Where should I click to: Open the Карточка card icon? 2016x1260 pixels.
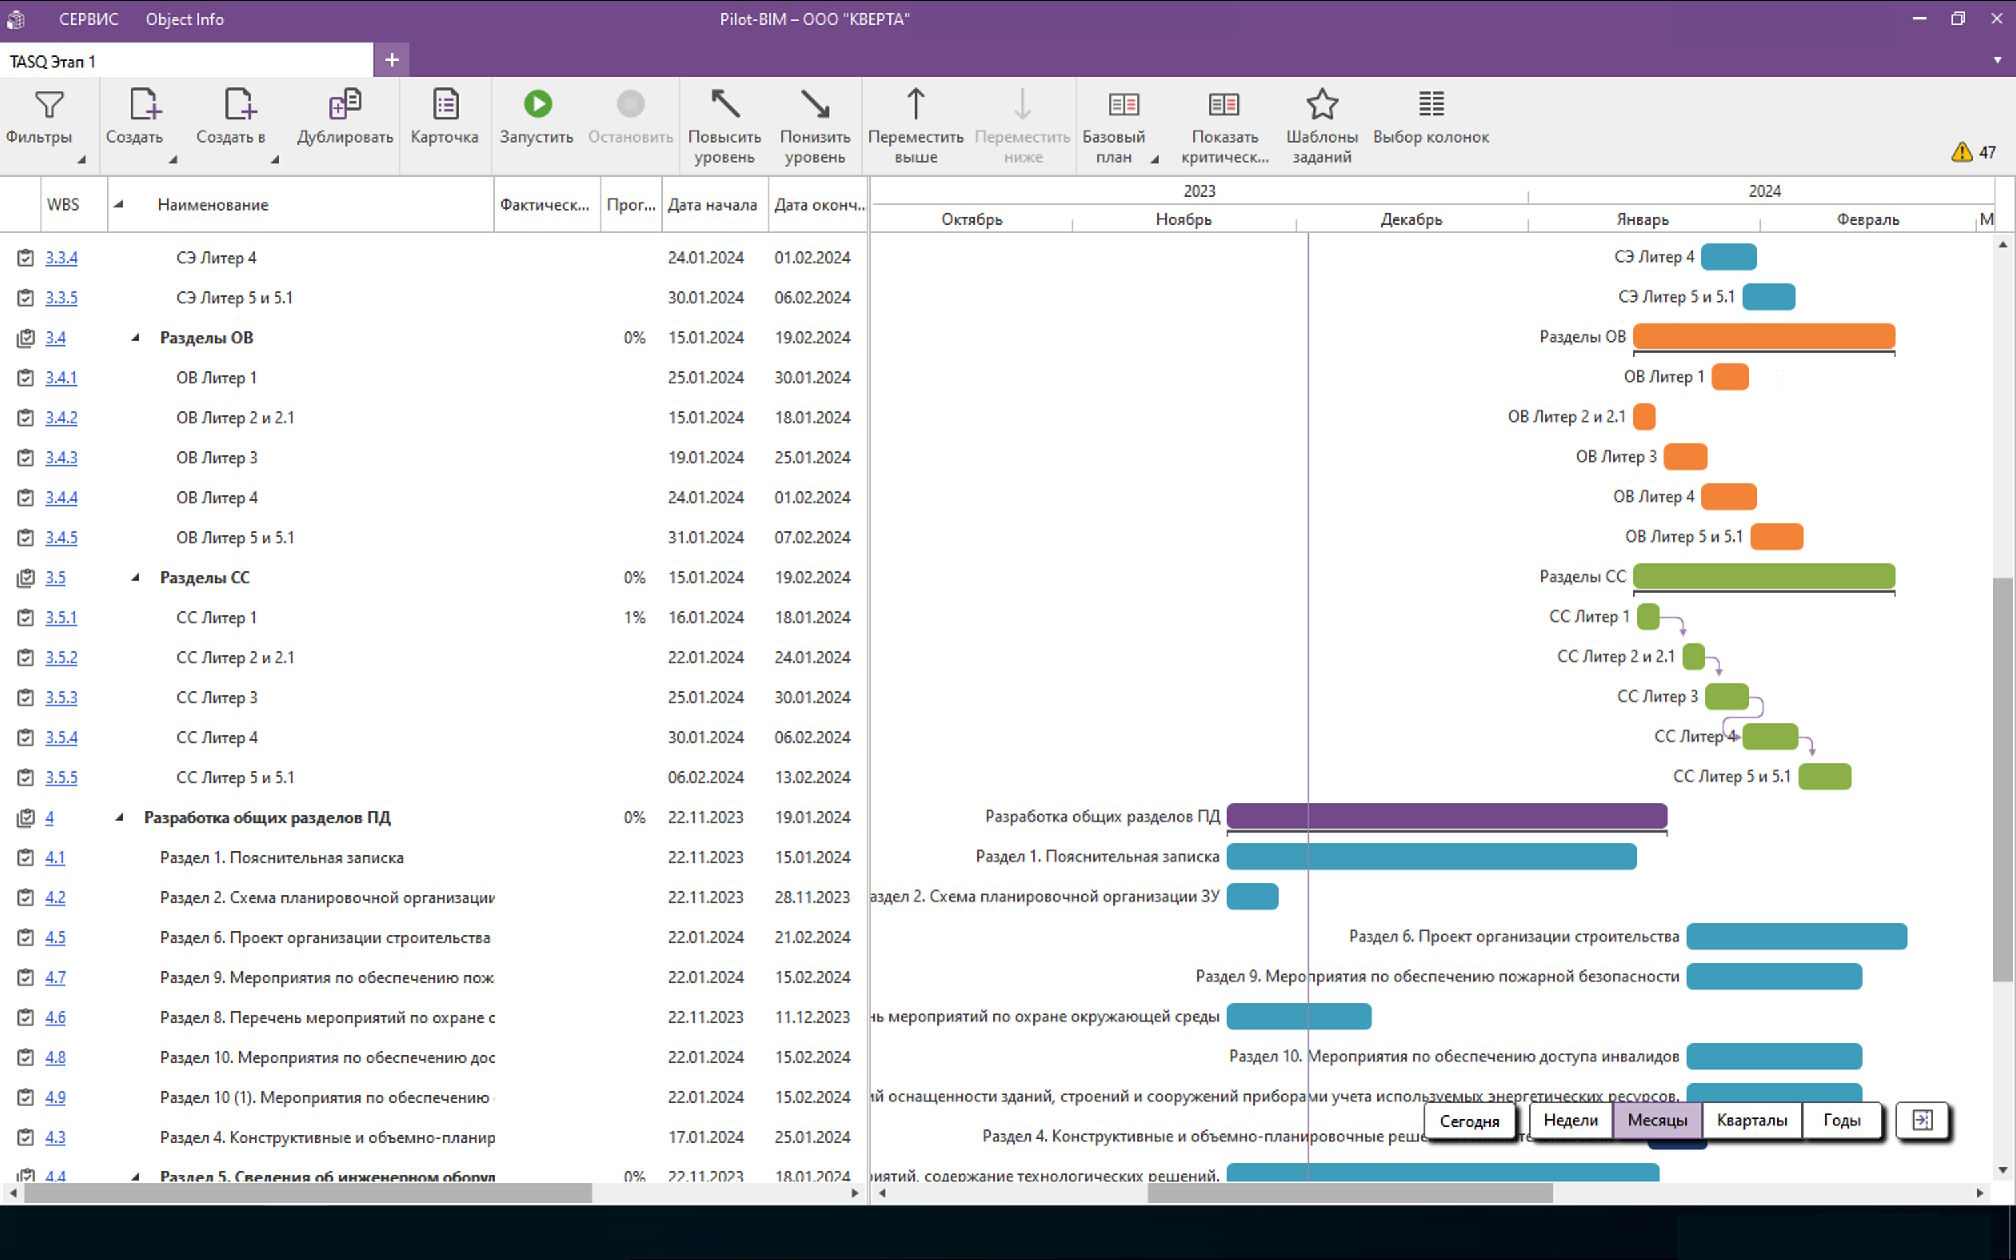444,106
